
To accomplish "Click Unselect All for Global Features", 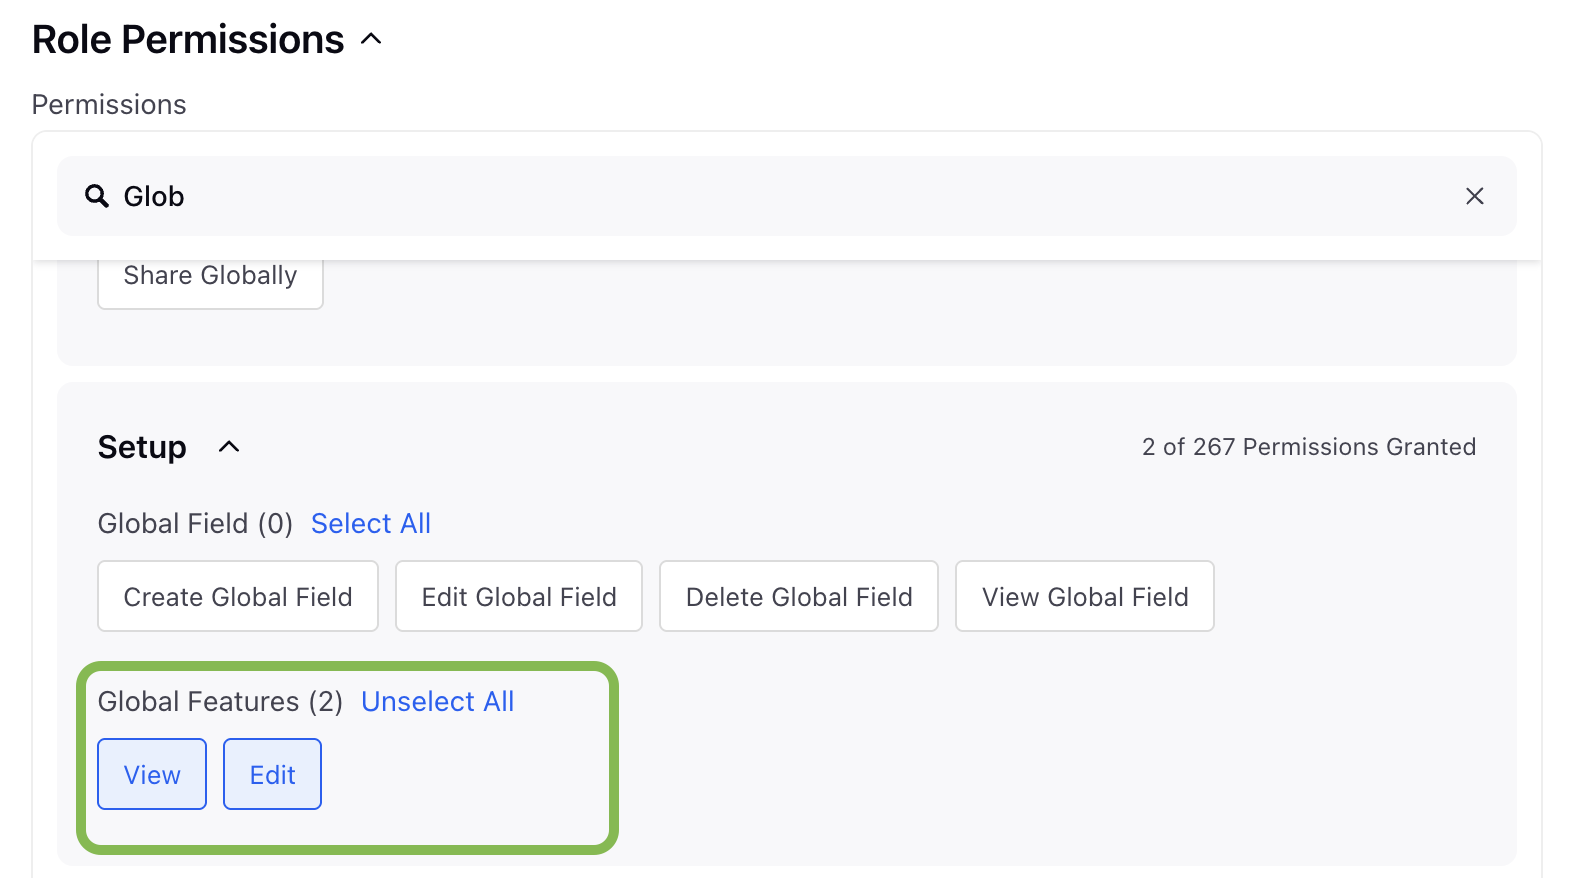I will 438,702.
